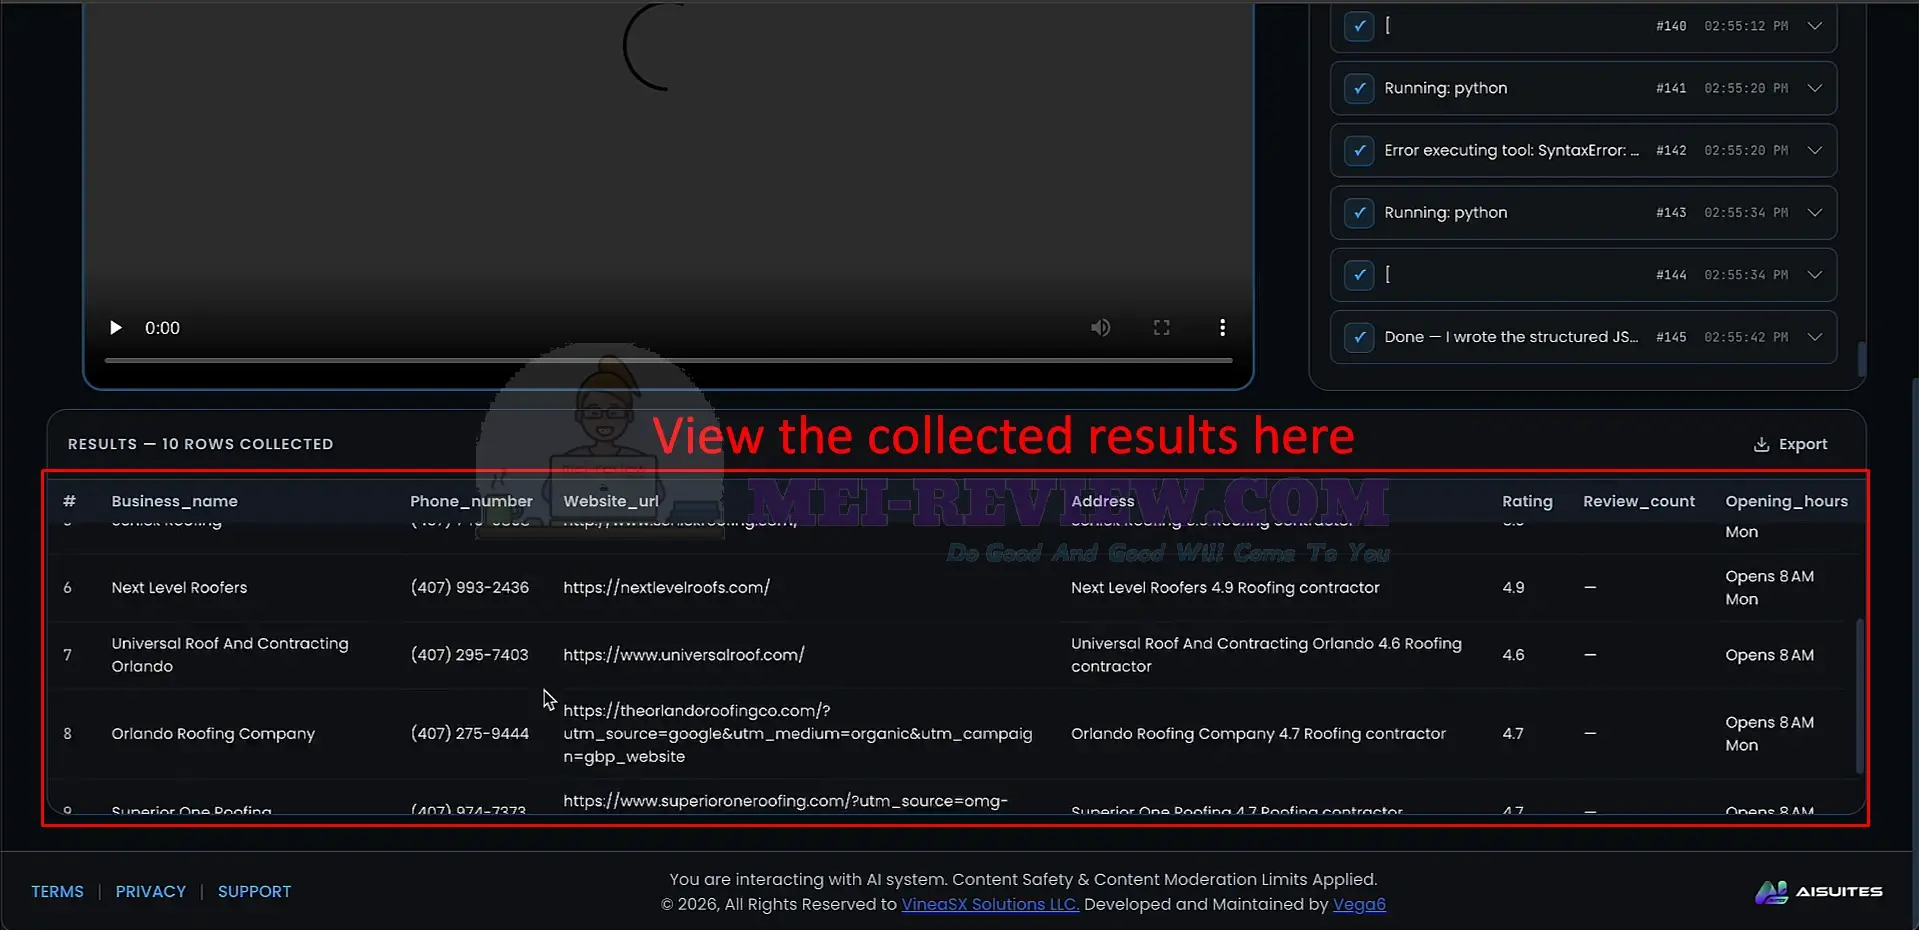Click the AISUITES logo in the footer
Image resolution: width=1919 pixels, height=930 pixels.
coord(1819,891)
